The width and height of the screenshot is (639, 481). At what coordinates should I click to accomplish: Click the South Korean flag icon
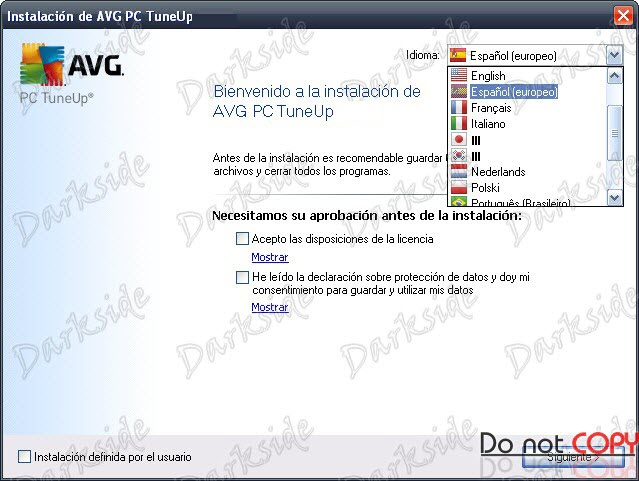(x=458, y=155)
